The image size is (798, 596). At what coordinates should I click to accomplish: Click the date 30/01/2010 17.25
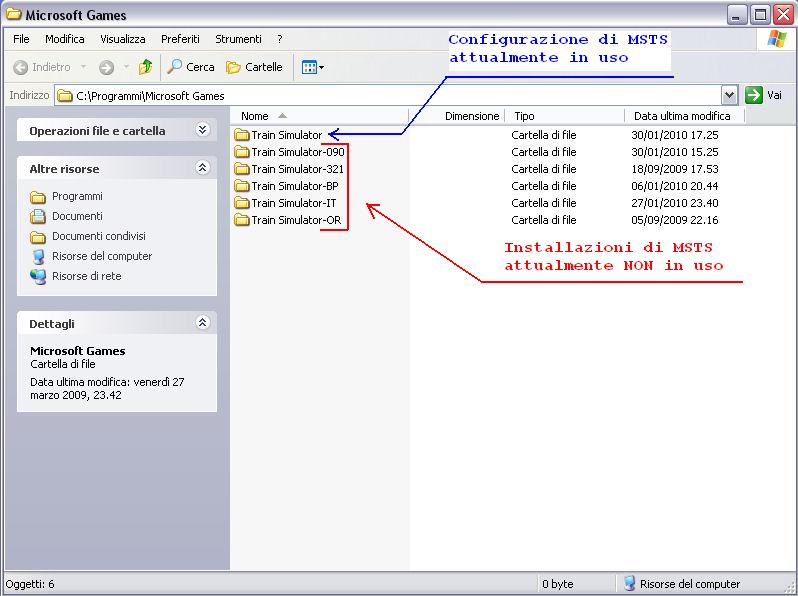(x=675, y=135)
